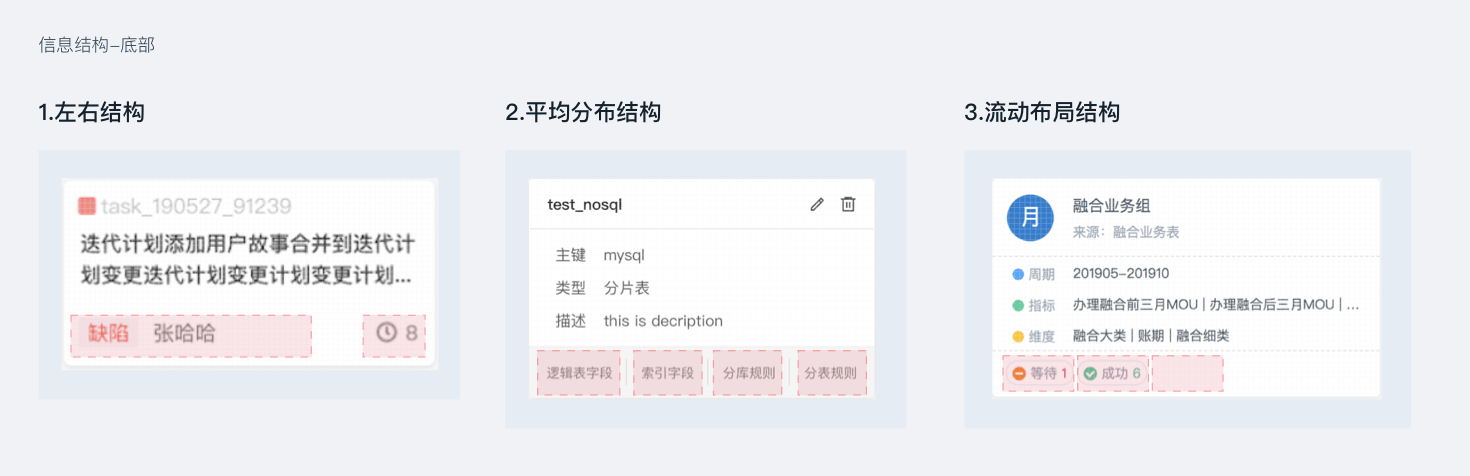The image size is (1470, 476).
Task: Click the trash delete icon on test_nosql card
Action: (848, 204)
